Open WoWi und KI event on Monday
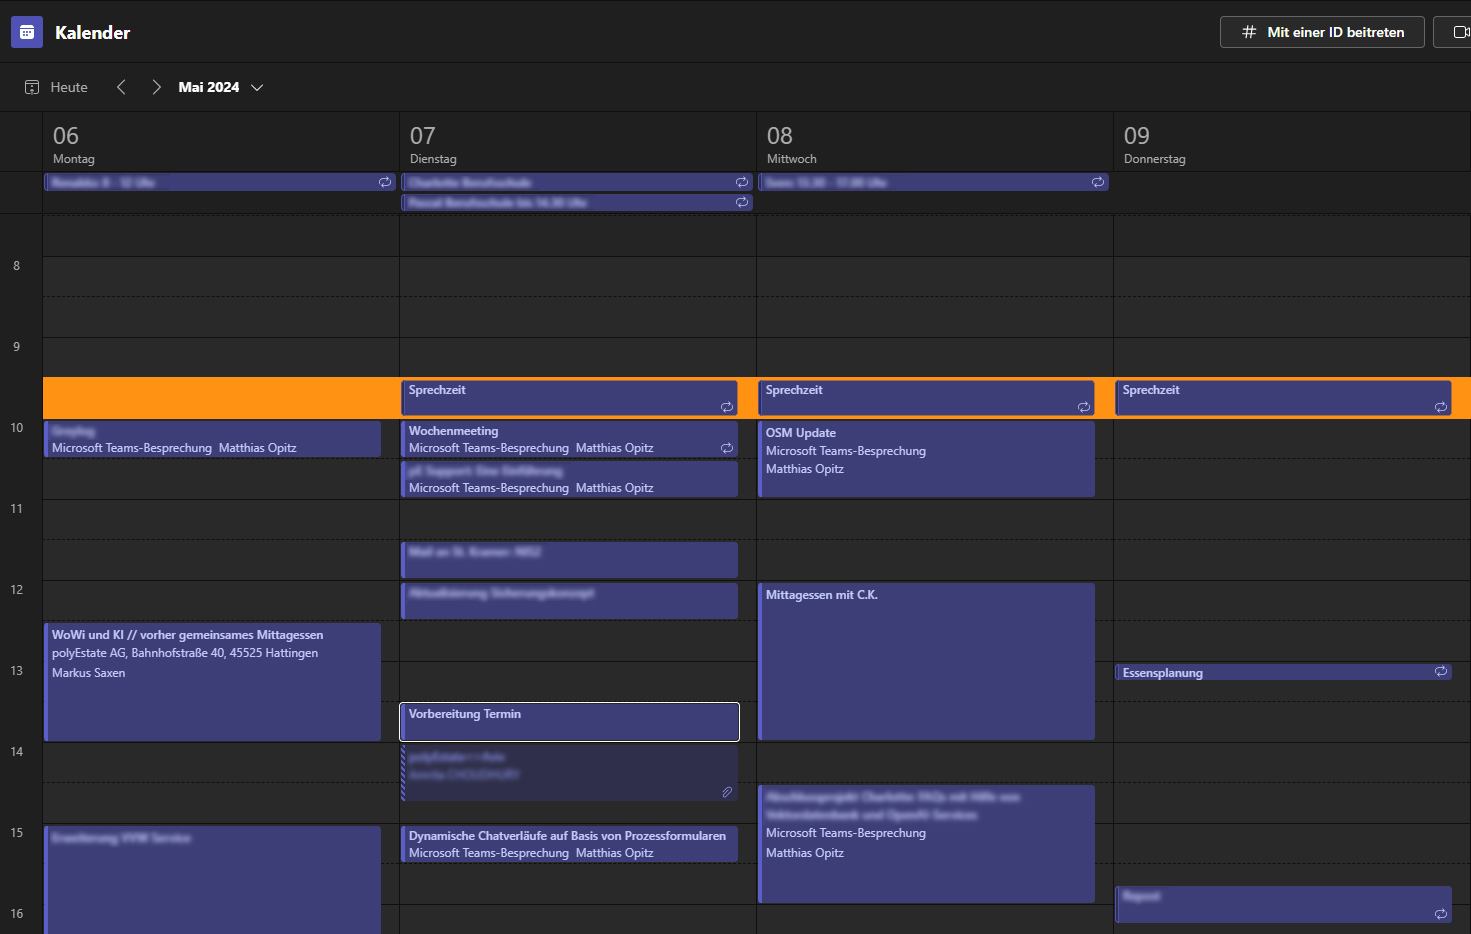 click(212, 681)
